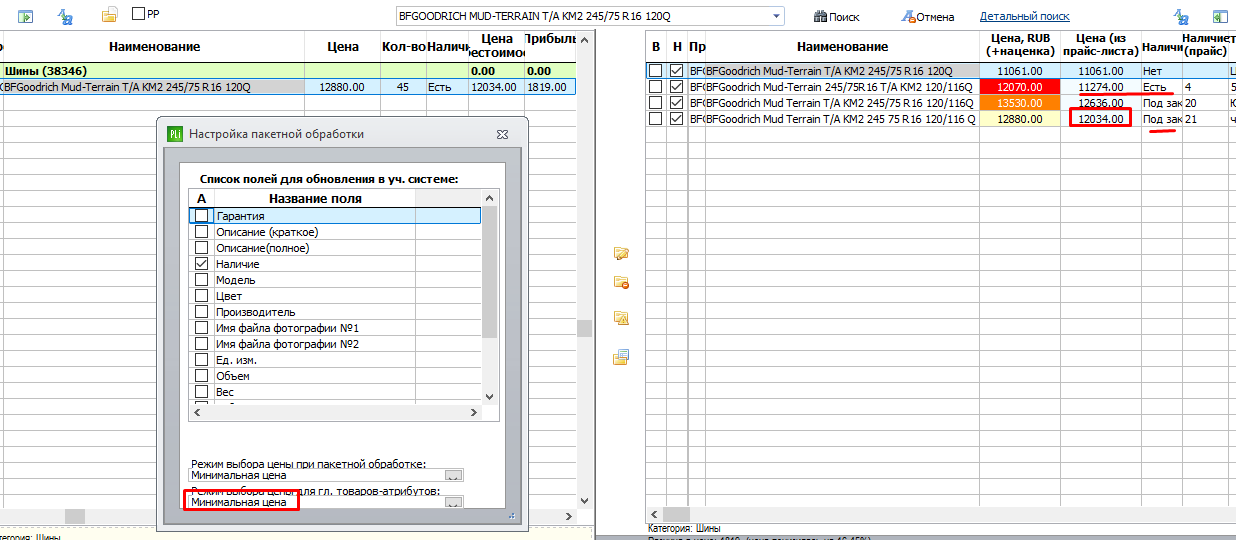
Task: Click the right panel's font translate icon
Action: pos(1182,17)
